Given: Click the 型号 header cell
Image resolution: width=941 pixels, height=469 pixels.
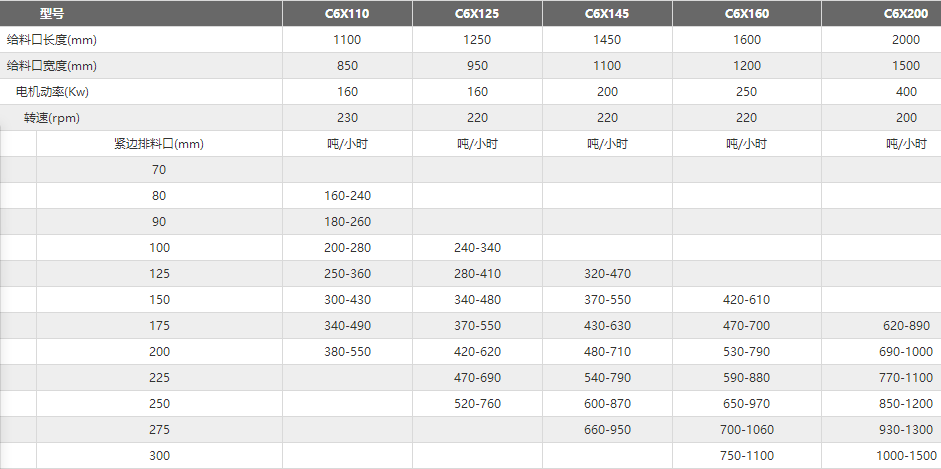Looking at the screenshot, I should pos(141,13).
